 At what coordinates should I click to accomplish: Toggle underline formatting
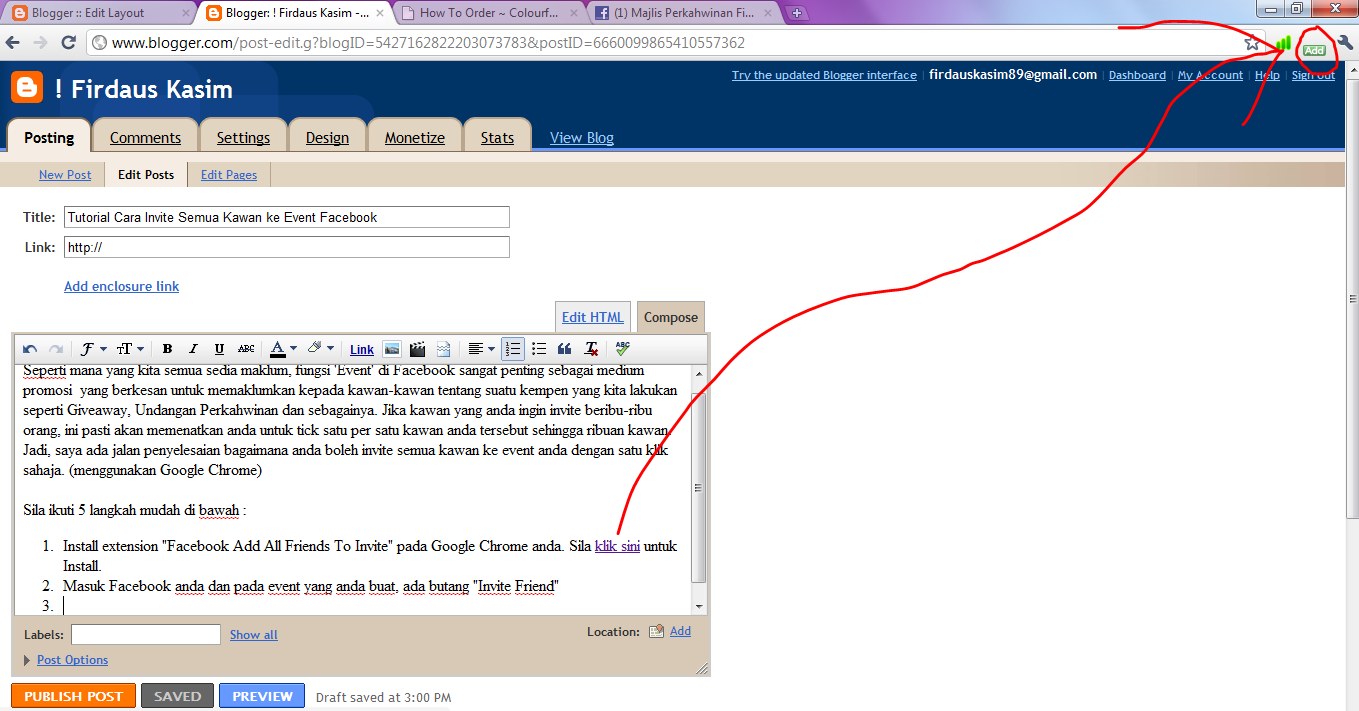tap(219, 349)
